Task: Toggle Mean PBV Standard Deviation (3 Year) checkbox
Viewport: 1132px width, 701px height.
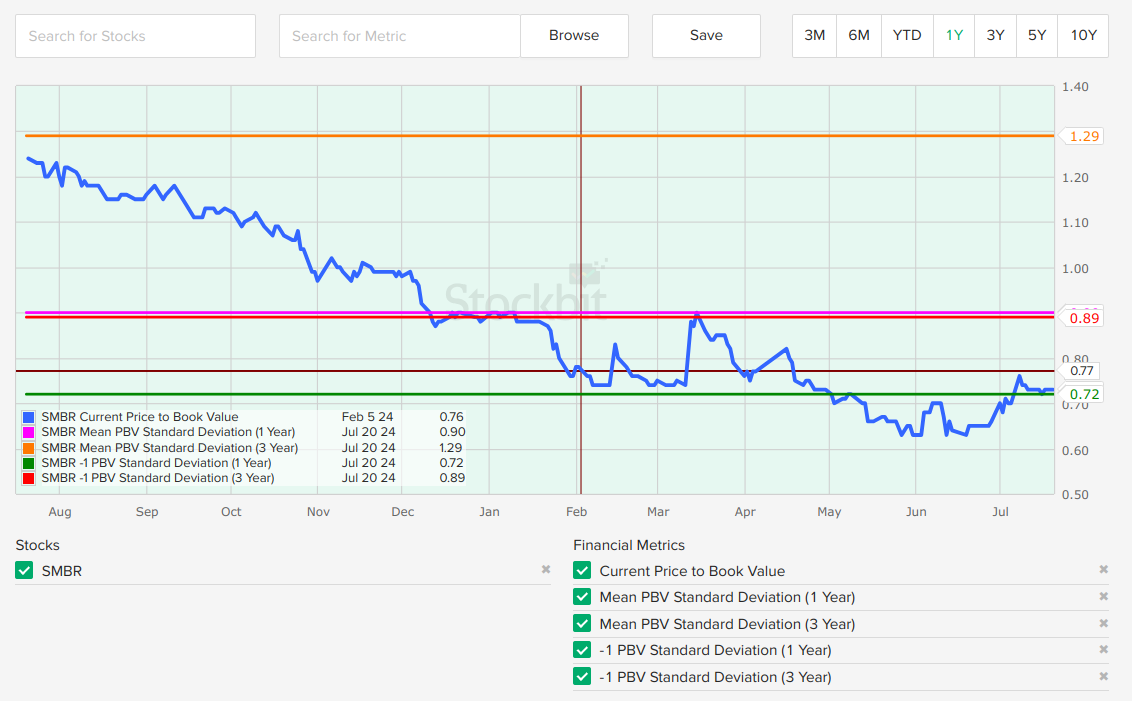Action: pos(582,624)
